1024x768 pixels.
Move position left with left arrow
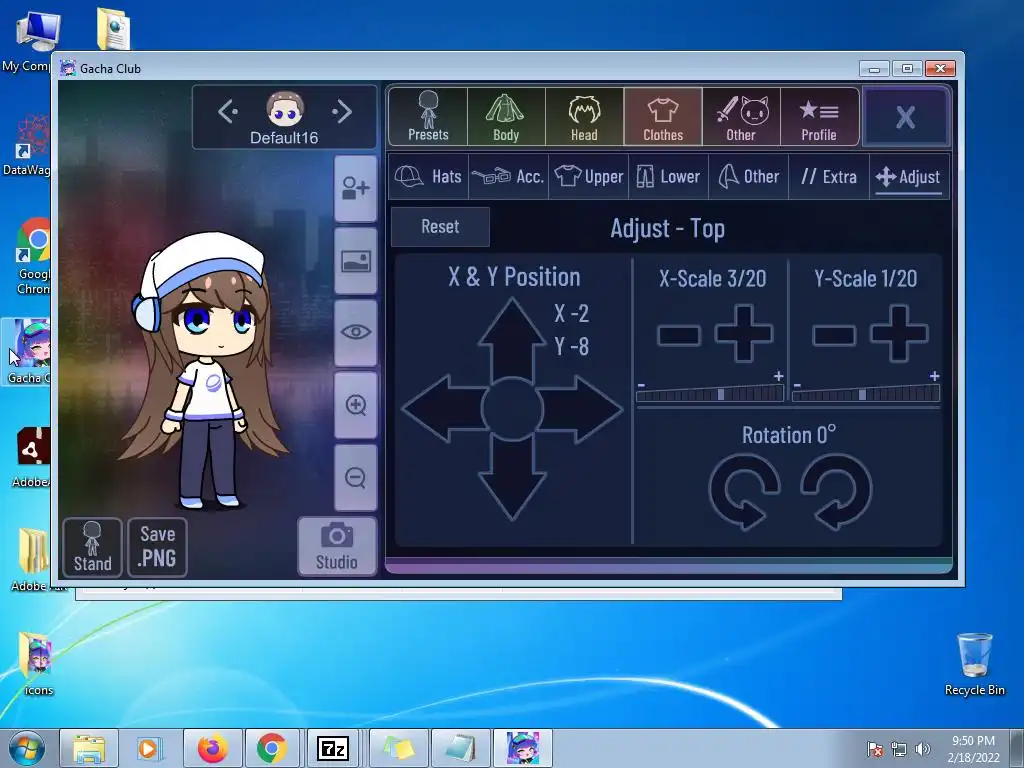(x=443, y=409)
